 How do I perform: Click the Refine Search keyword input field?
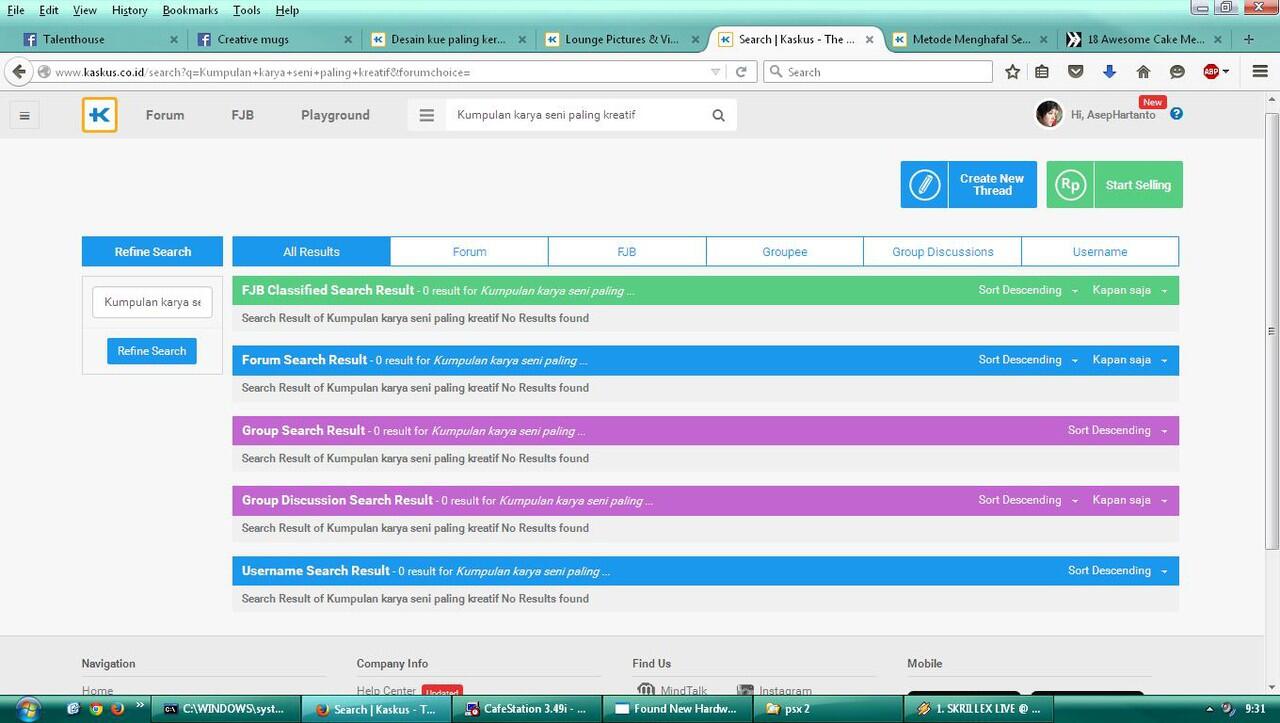(152, 302)
